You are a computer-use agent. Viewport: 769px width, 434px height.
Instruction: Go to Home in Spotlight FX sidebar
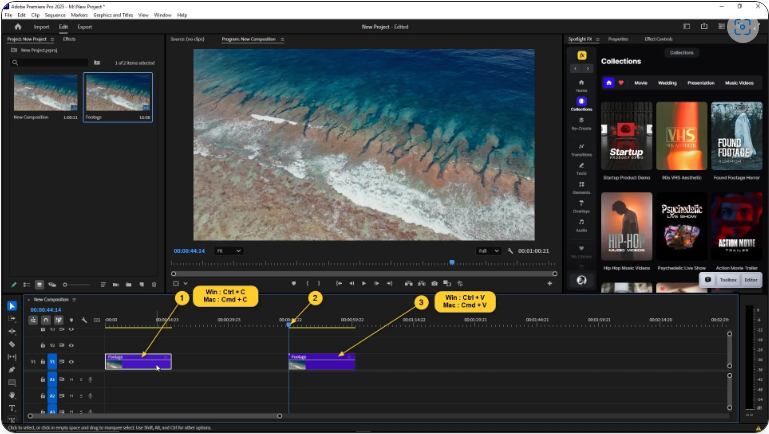pos(582,85)
